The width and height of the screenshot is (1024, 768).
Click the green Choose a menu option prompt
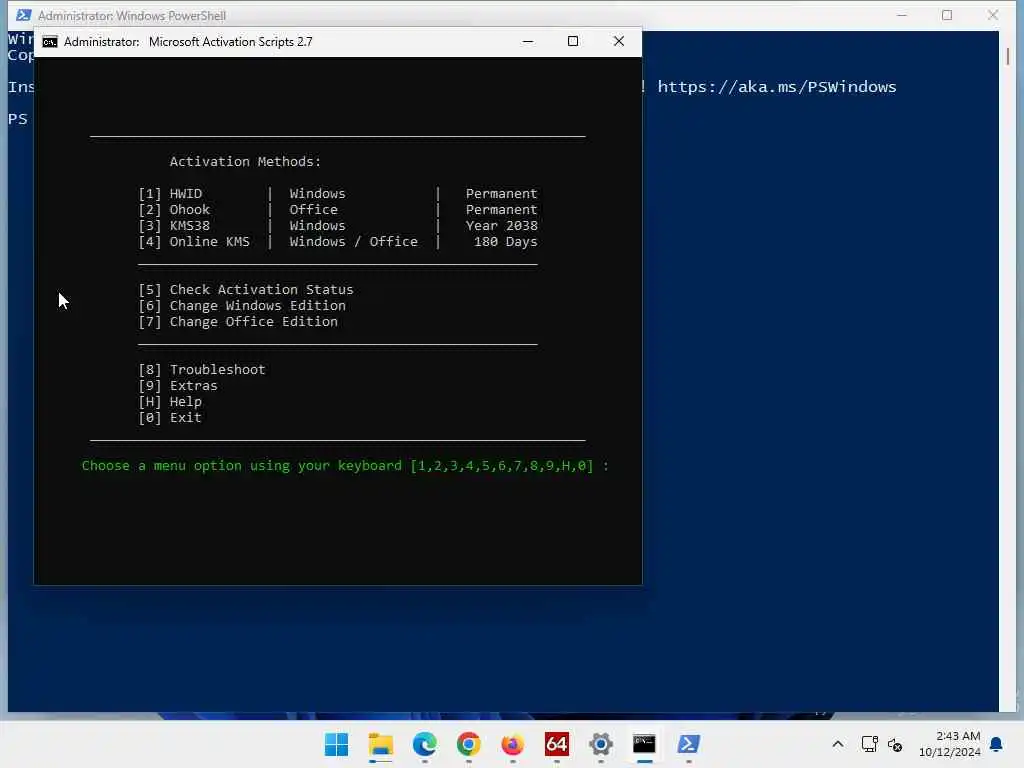coord(345,466)
